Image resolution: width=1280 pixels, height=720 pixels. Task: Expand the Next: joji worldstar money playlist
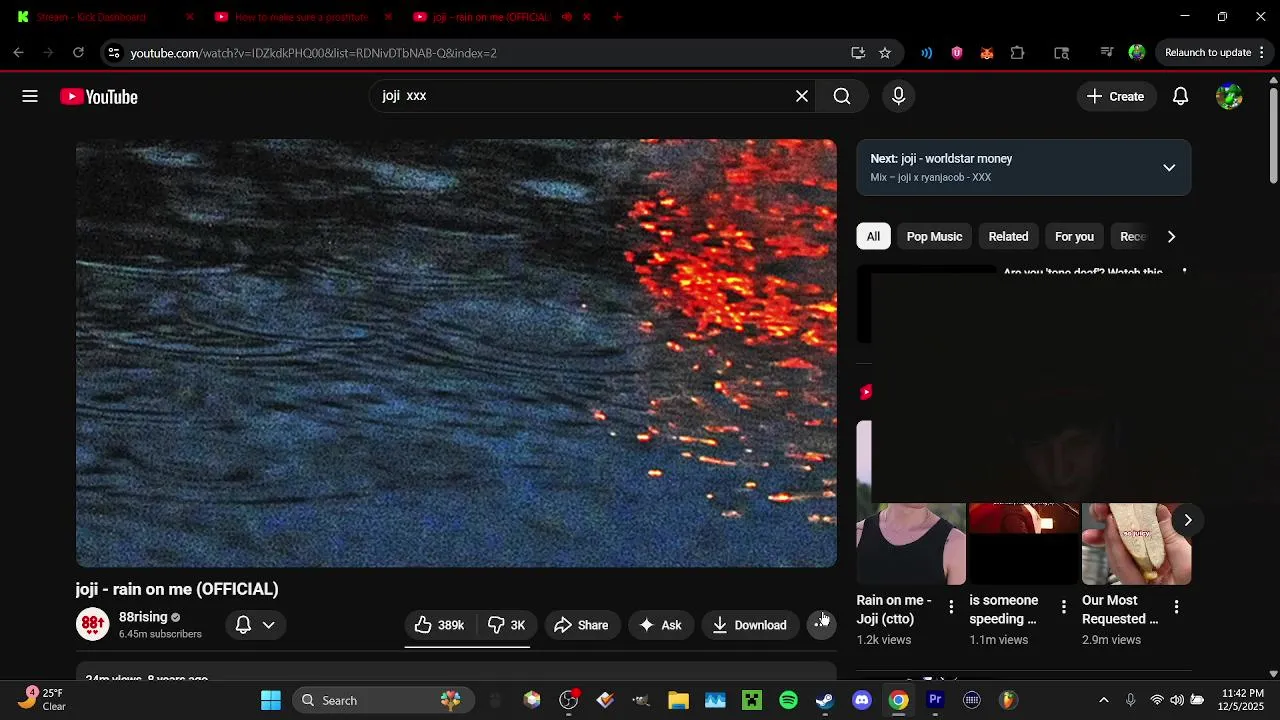coord(1169,167)
